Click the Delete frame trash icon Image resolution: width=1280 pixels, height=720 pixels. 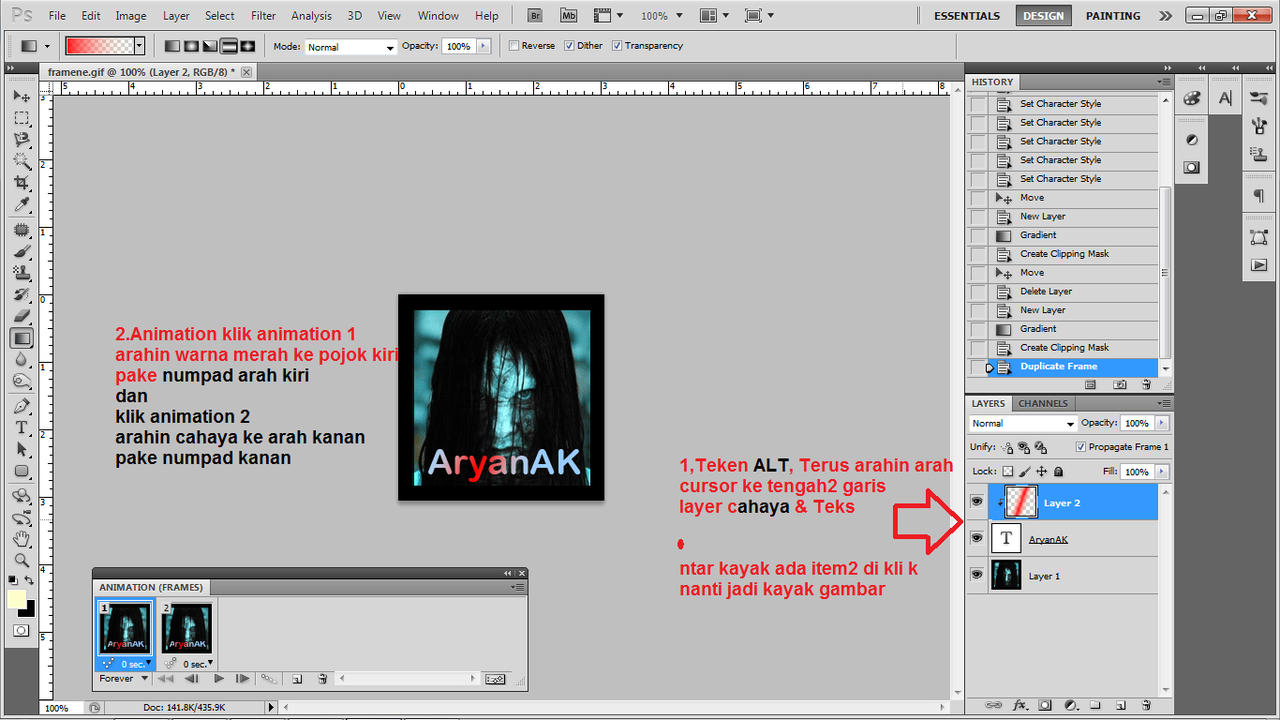(x=321, y=678)
